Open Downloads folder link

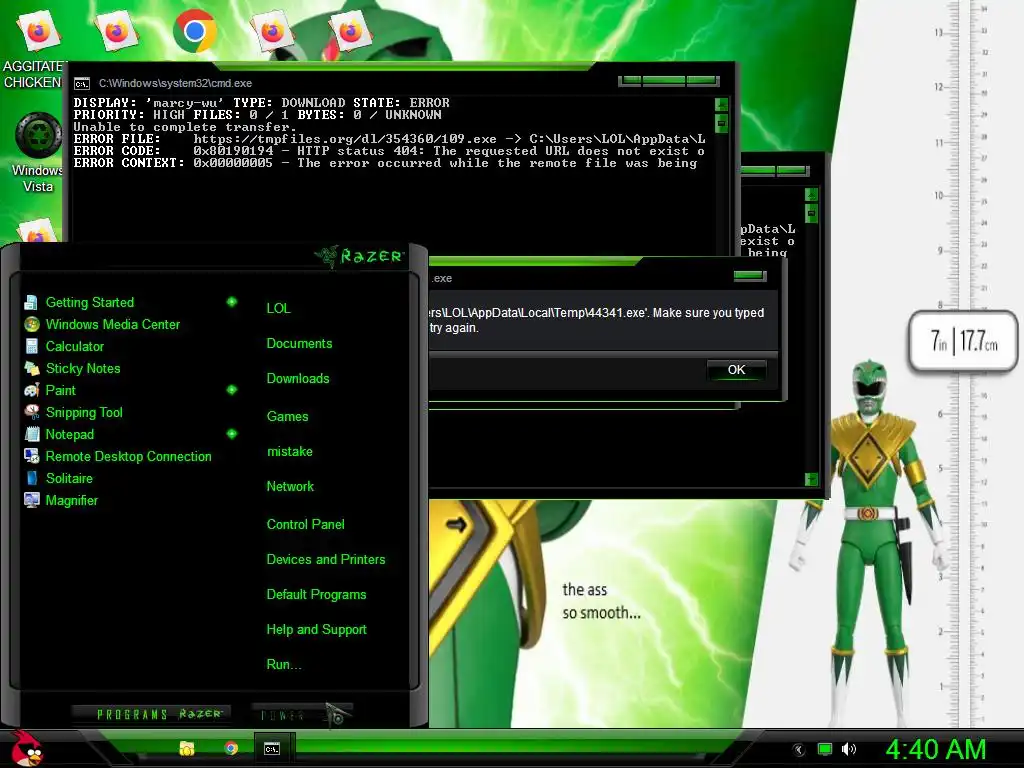[x=298, y=379]
